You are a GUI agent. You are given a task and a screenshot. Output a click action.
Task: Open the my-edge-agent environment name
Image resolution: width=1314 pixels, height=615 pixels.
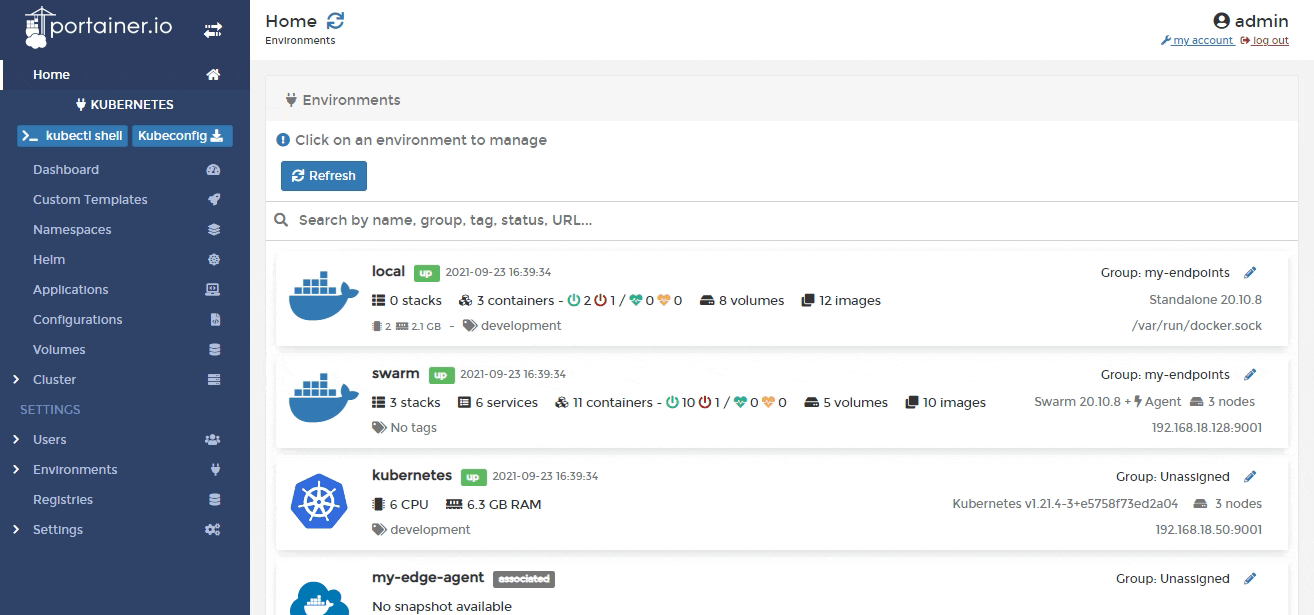pyautogui.click(x=428, y=578)
